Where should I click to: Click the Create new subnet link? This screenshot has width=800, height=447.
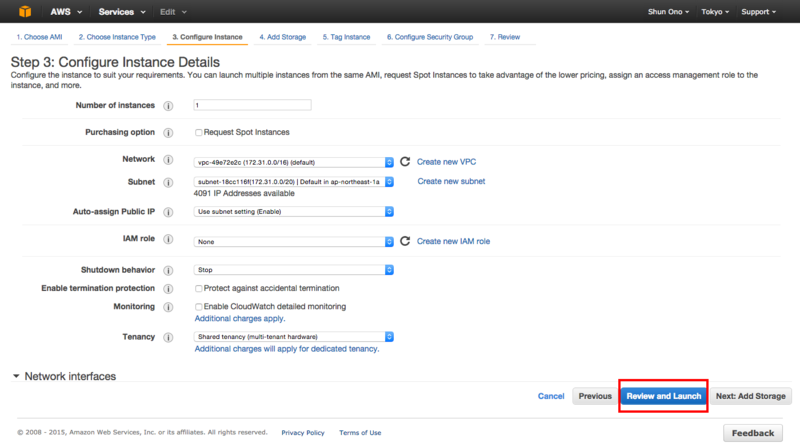click(451, 181)
